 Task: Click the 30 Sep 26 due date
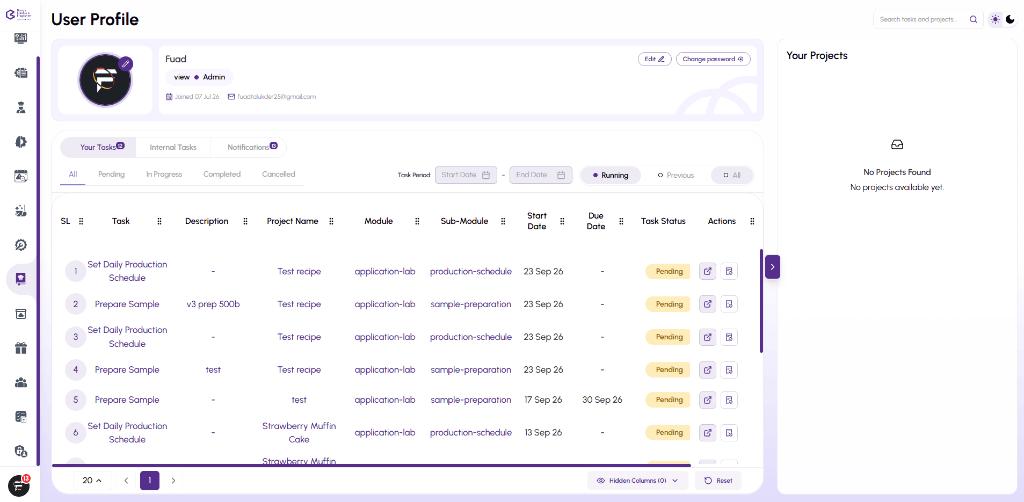click(x=602, y=400)
